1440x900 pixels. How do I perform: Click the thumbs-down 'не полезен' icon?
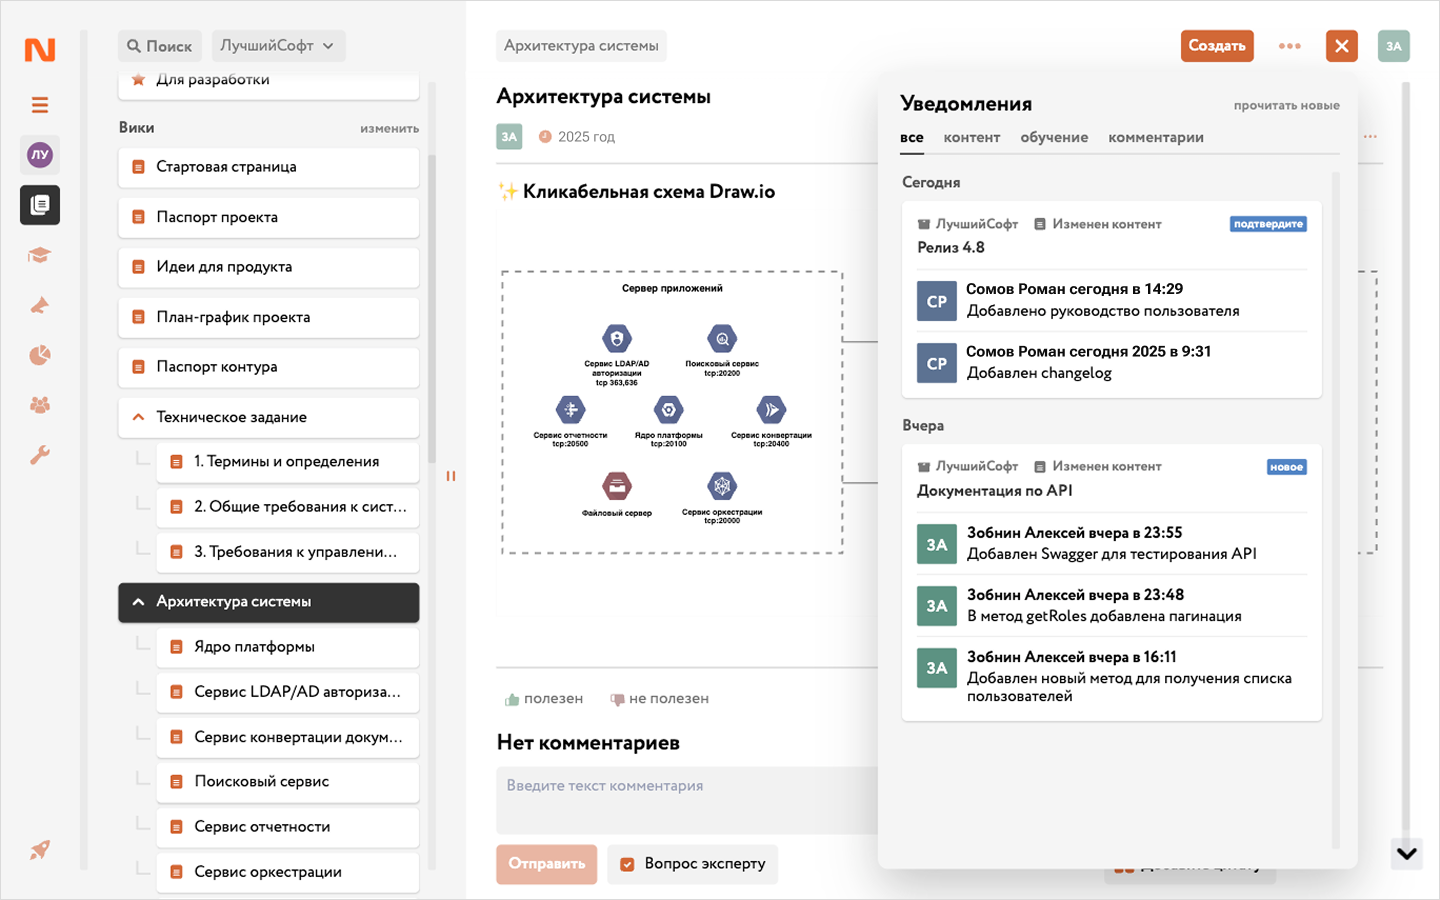617,699
